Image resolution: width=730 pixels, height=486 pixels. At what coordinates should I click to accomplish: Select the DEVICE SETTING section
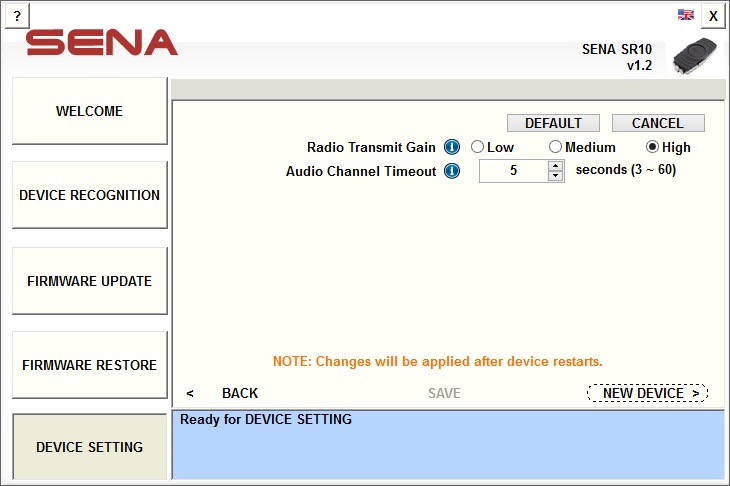pos(89,447)
